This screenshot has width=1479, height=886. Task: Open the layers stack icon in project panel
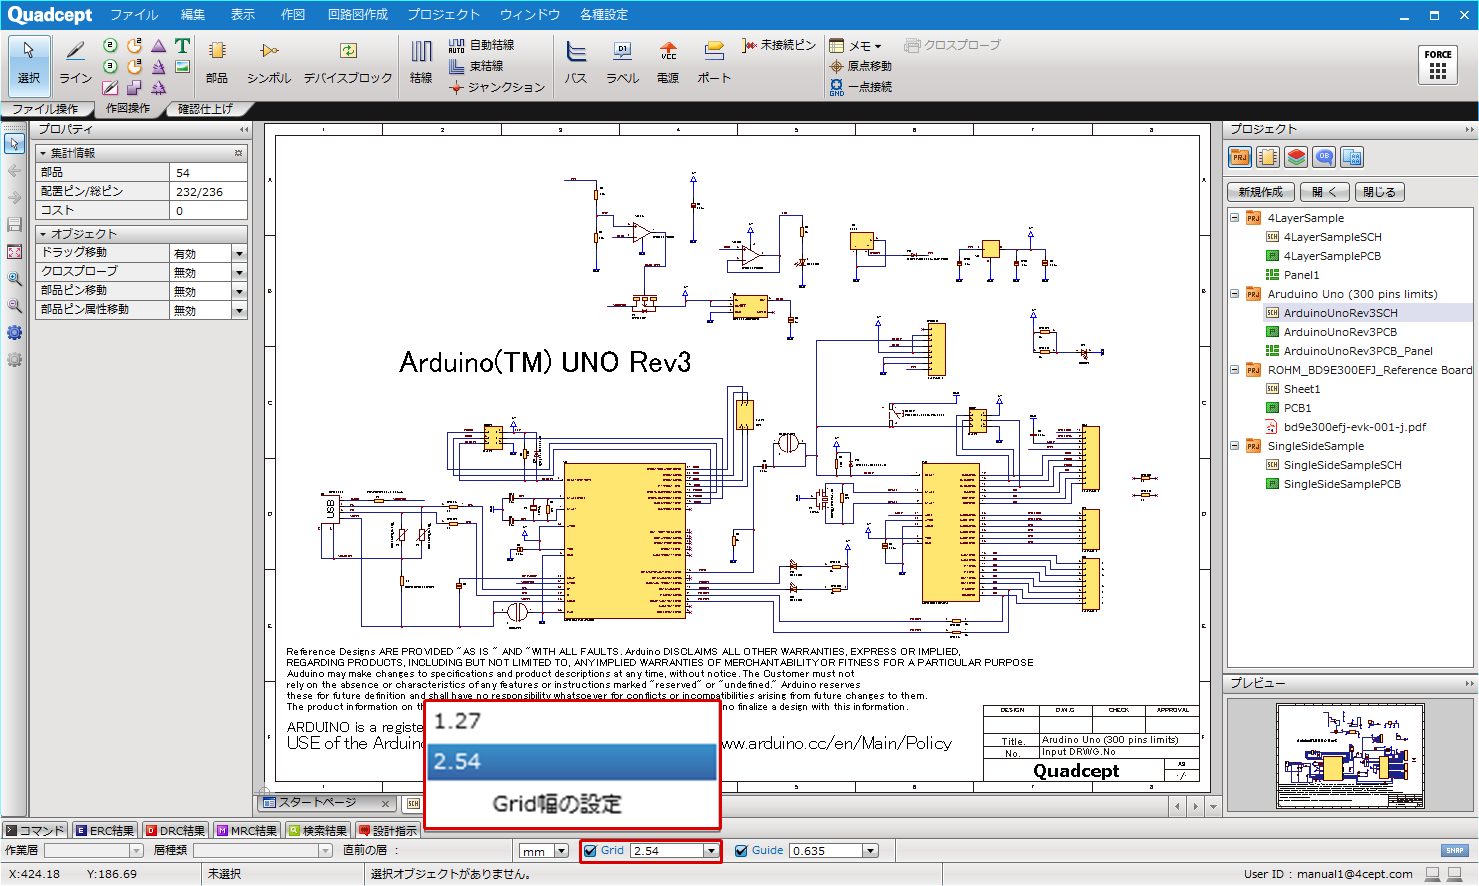click(1296, 157)
